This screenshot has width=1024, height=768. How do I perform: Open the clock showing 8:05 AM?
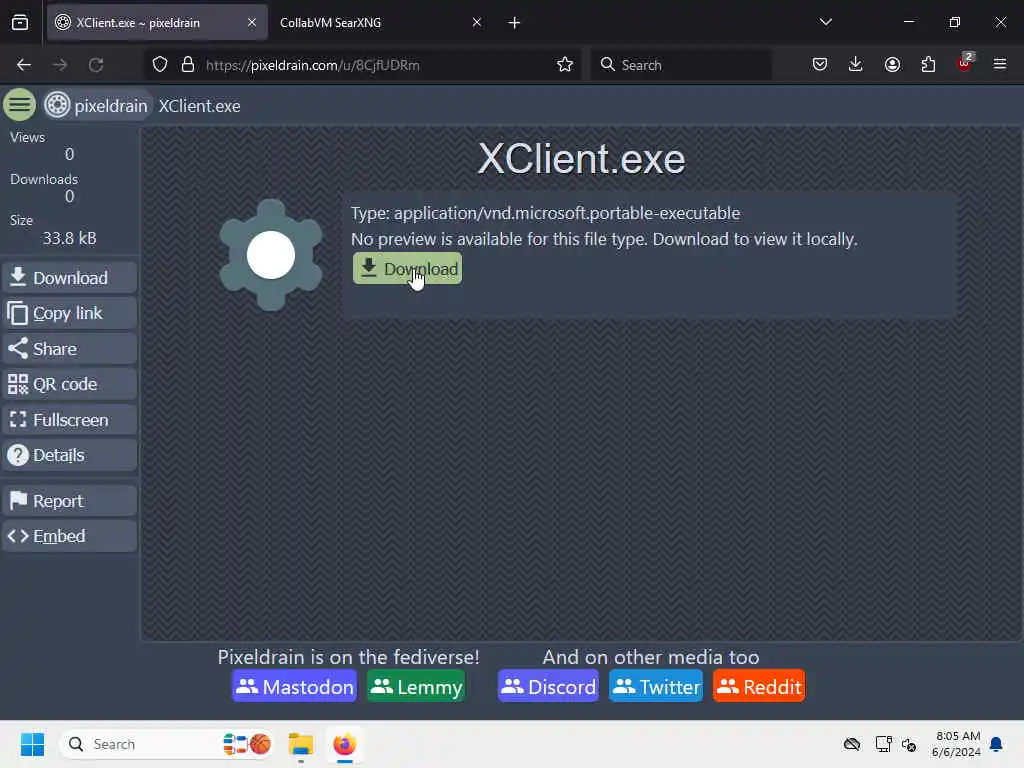(957, 744)
